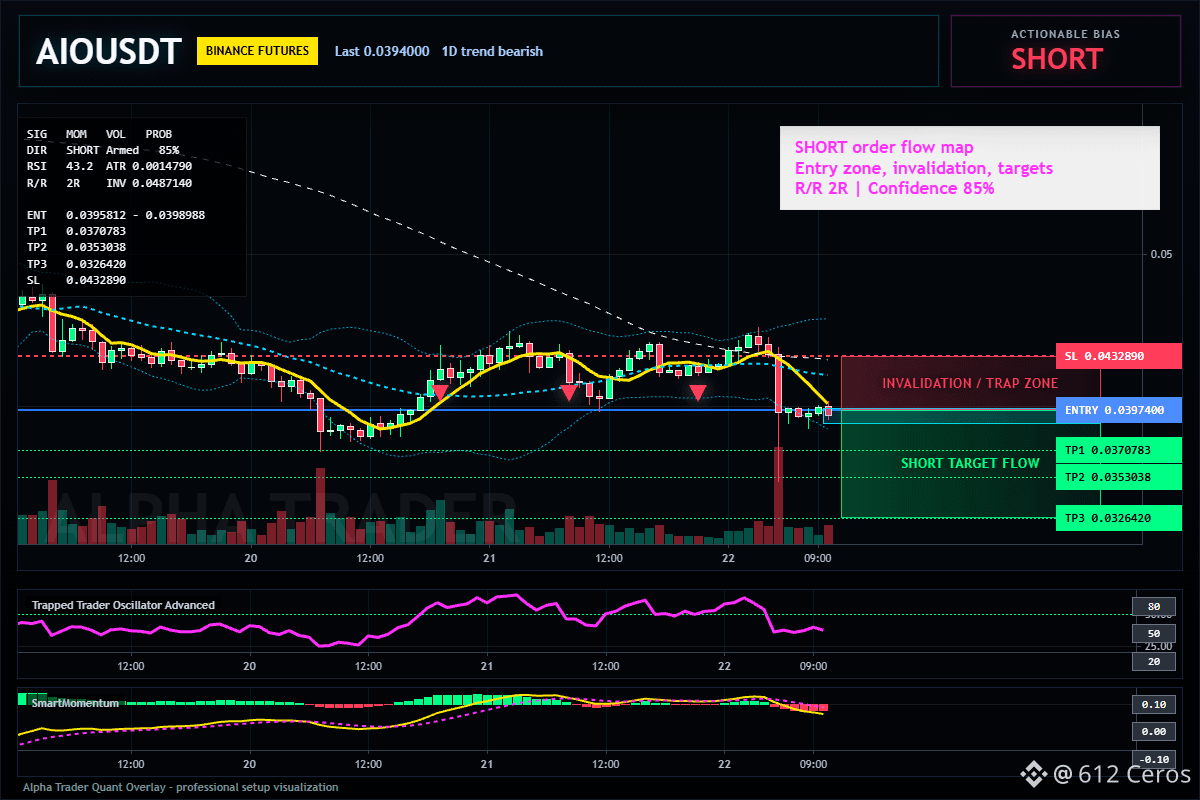Select the DIR SHORT Armed 85% row
Viewport: 1200px width, 800px height.
(103, 149)
